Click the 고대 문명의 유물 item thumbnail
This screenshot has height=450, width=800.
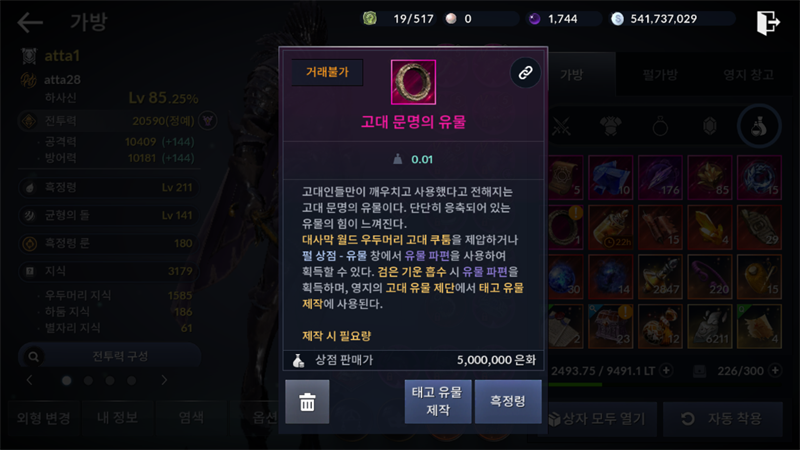point(413,82)
